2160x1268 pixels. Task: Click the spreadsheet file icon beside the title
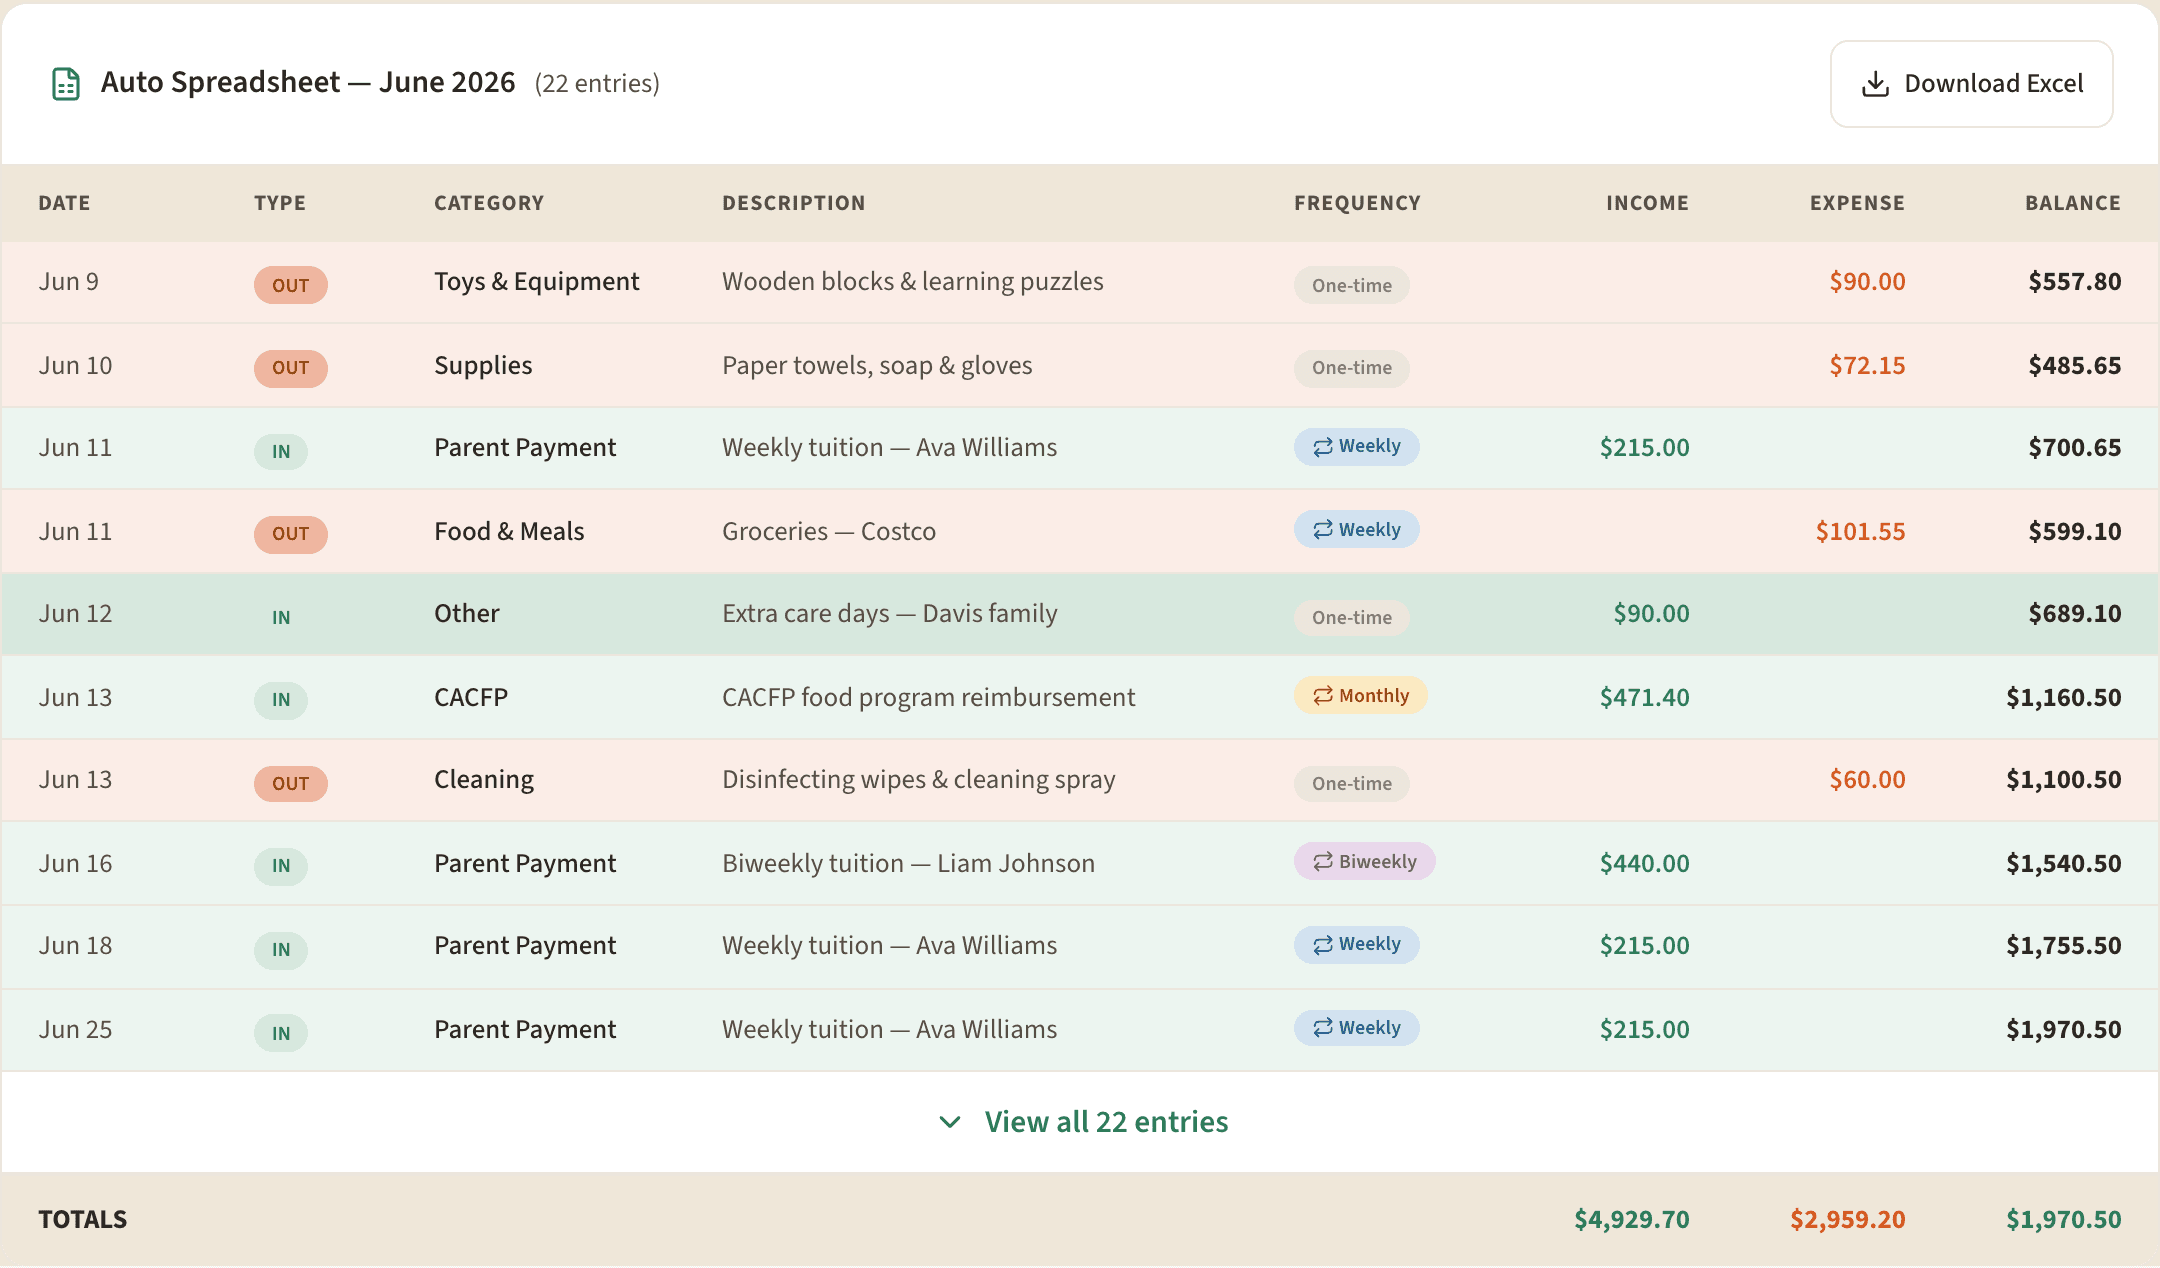(x=66, y=84)
